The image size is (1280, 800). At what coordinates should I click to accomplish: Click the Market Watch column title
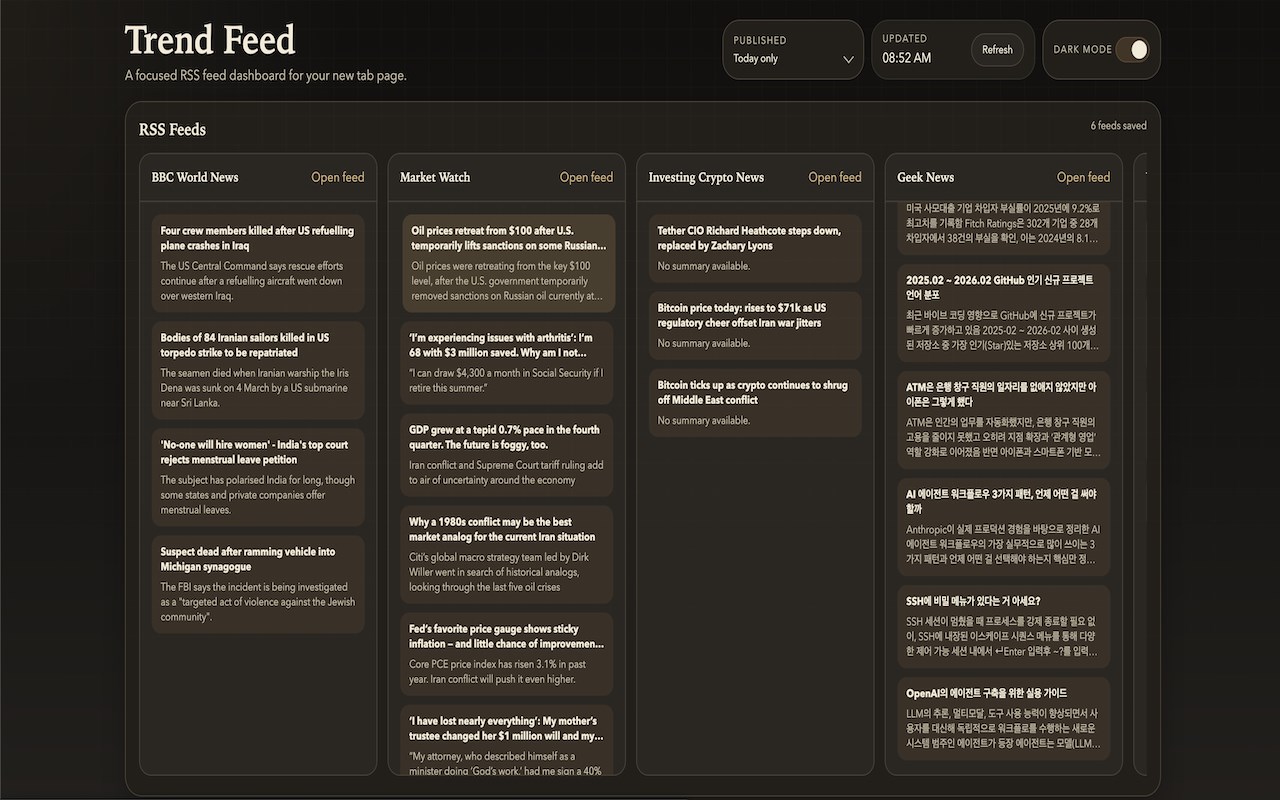pyautogui.click(x=435, y=177)
